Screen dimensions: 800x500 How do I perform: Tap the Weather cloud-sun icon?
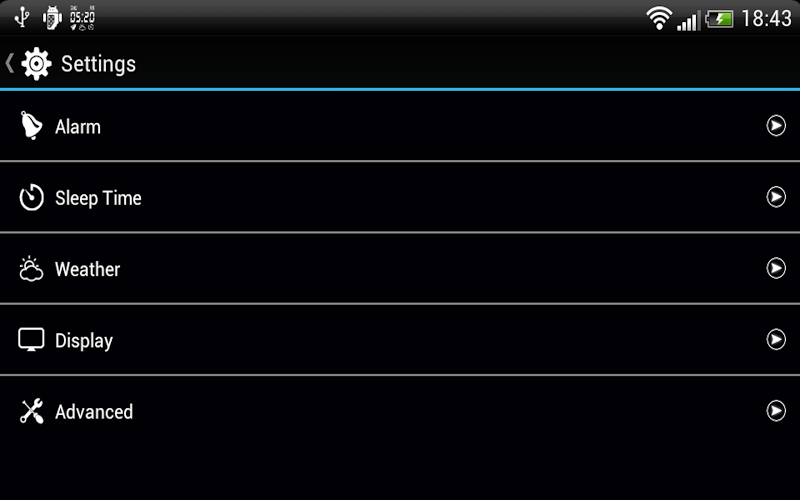[31, 268]
